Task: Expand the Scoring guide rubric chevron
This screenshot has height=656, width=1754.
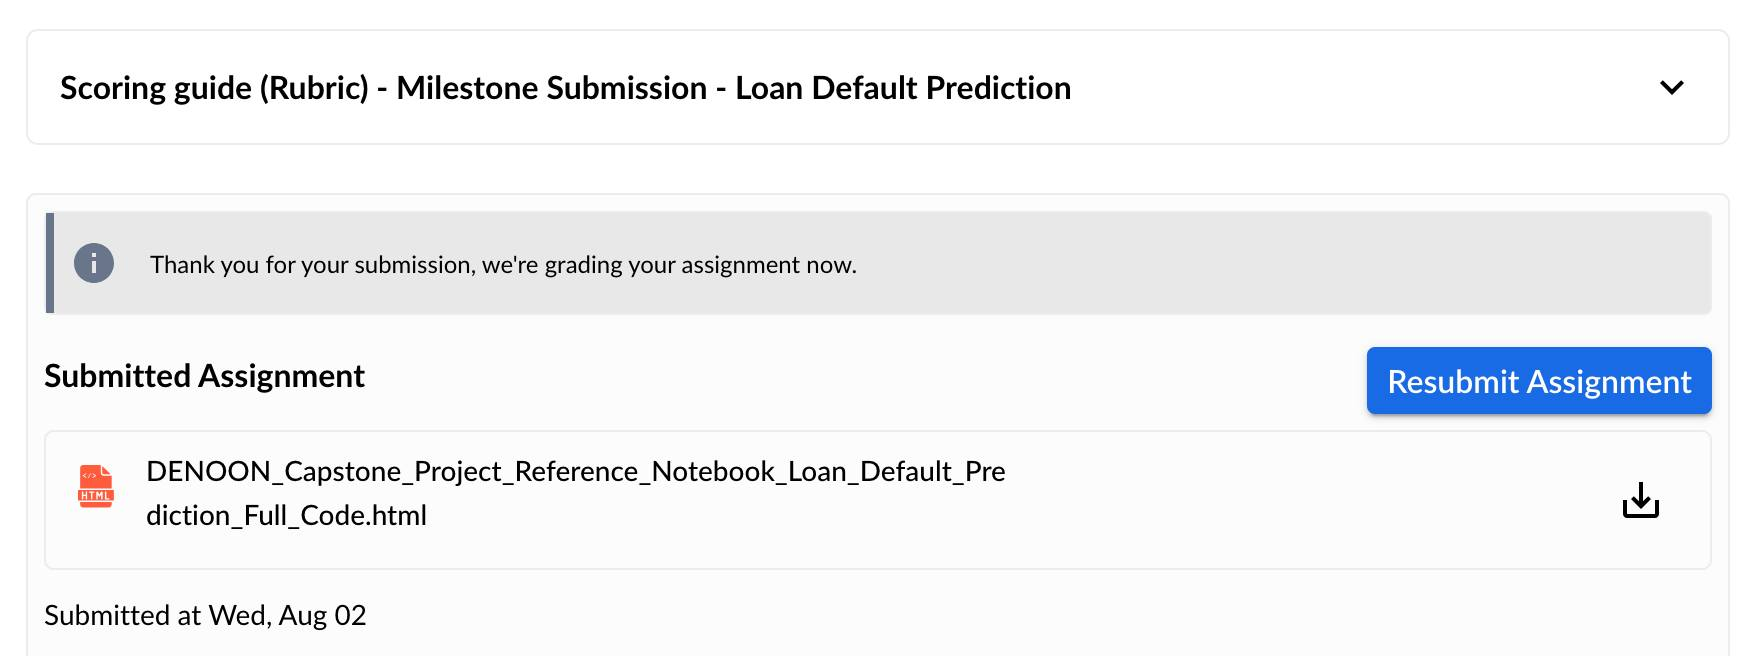Action: pyautogui.click(x=1671, y=88)
